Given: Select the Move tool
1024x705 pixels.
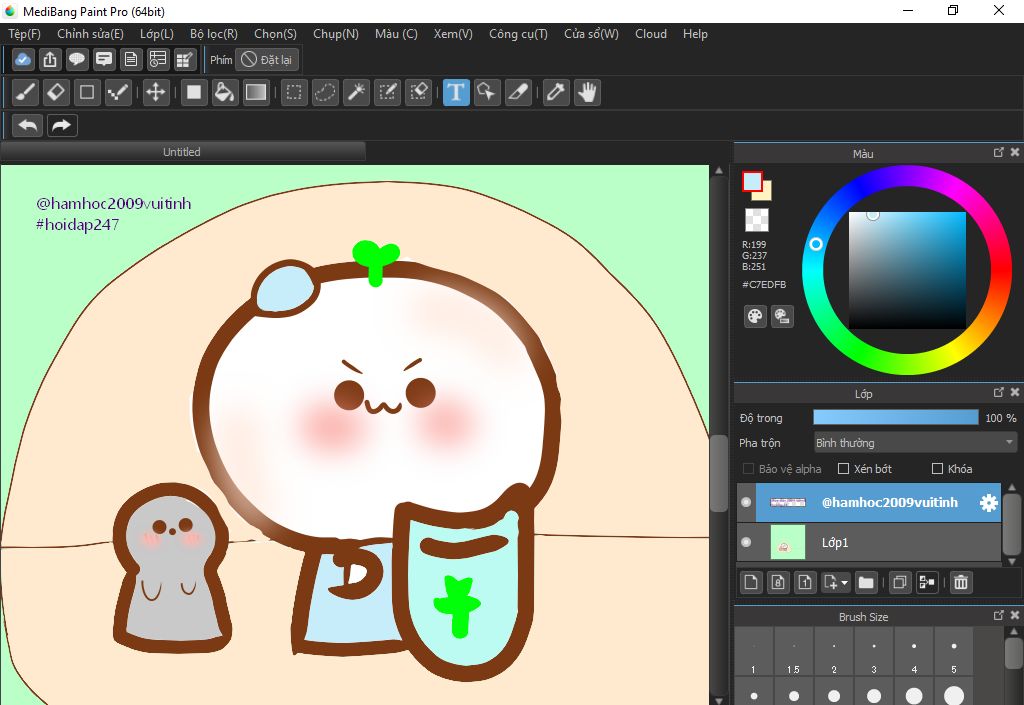Looking at the screenshot, I should (155, 93).
